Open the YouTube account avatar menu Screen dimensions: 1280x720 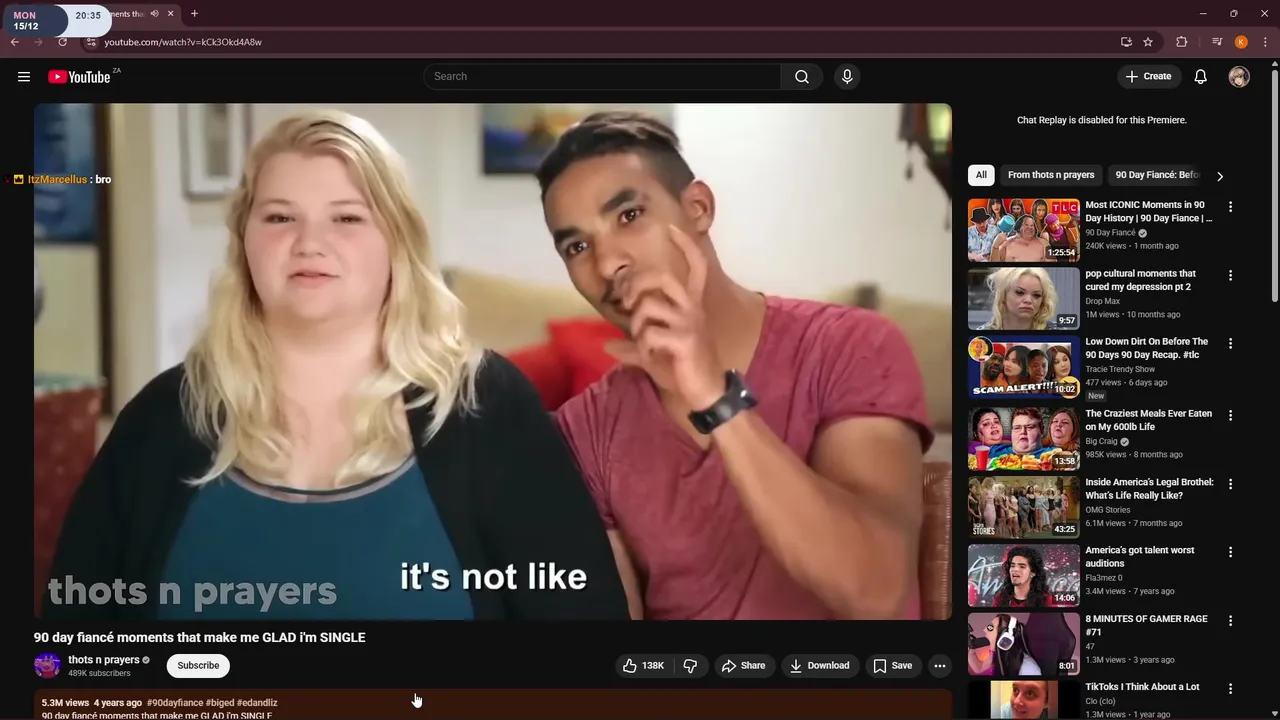[1239, 77]
